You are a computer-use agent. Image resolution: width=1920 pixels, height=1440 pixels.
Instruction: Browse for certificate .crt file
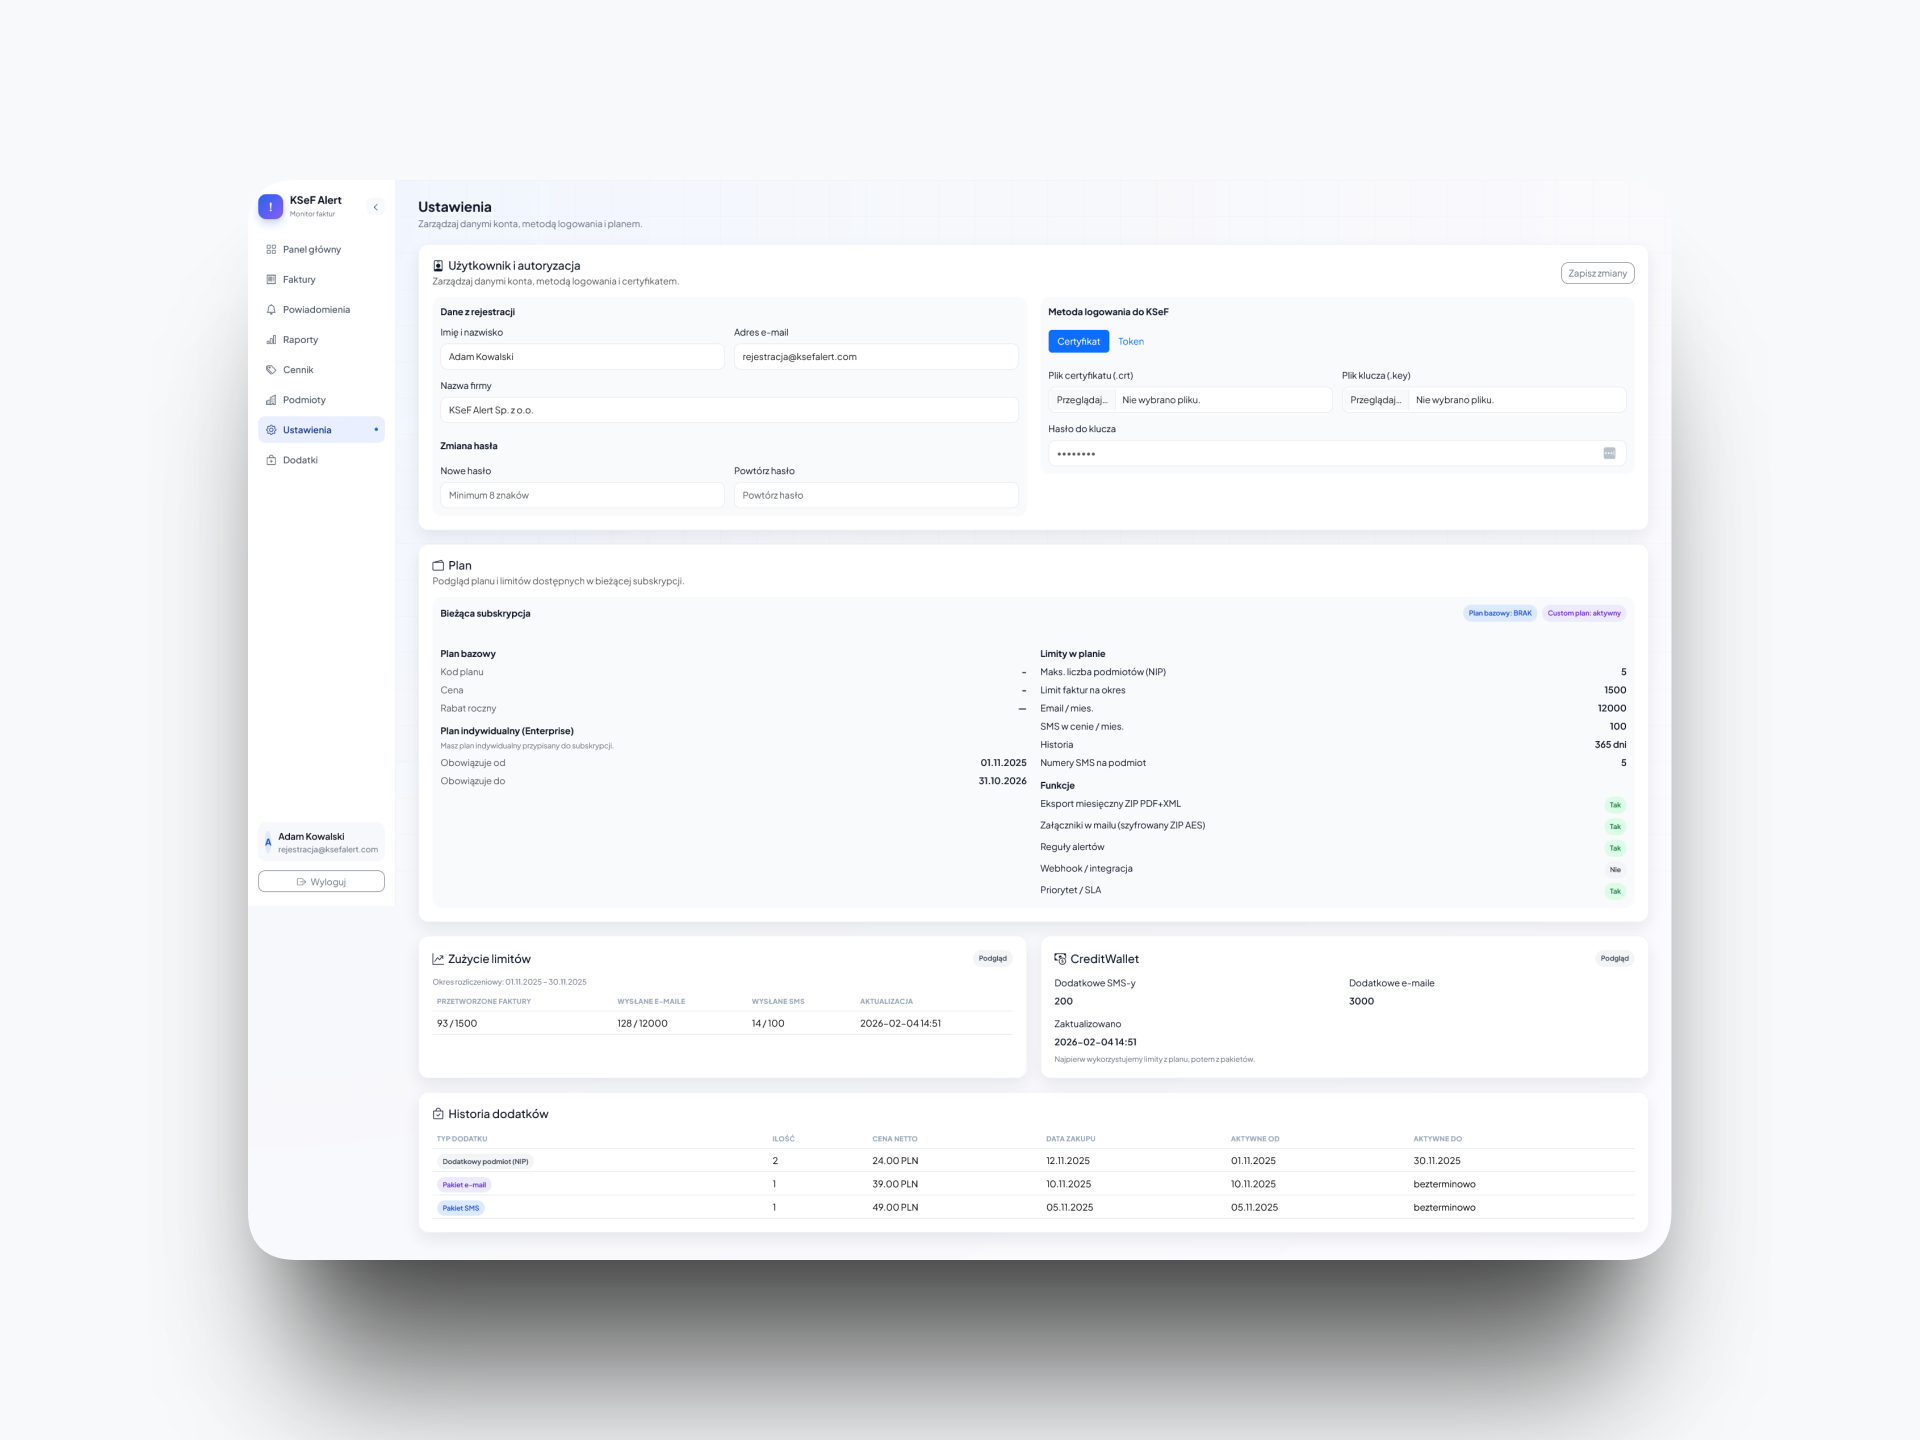point(1082,400)
